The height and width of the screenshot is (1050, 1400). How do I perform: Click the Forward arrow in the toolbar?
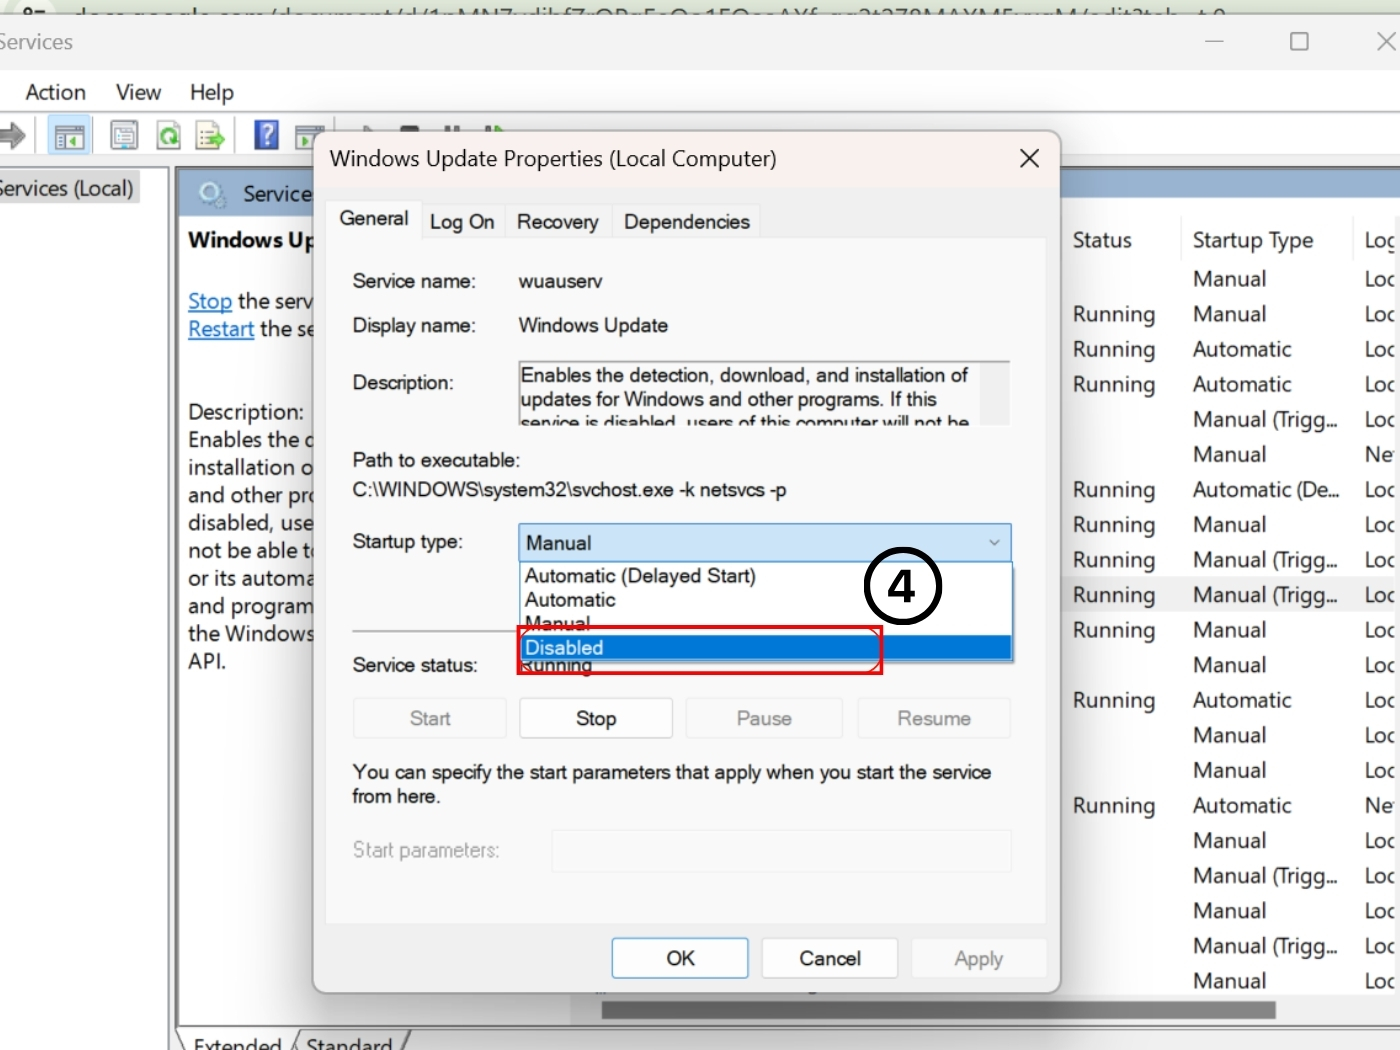point(12,135)
